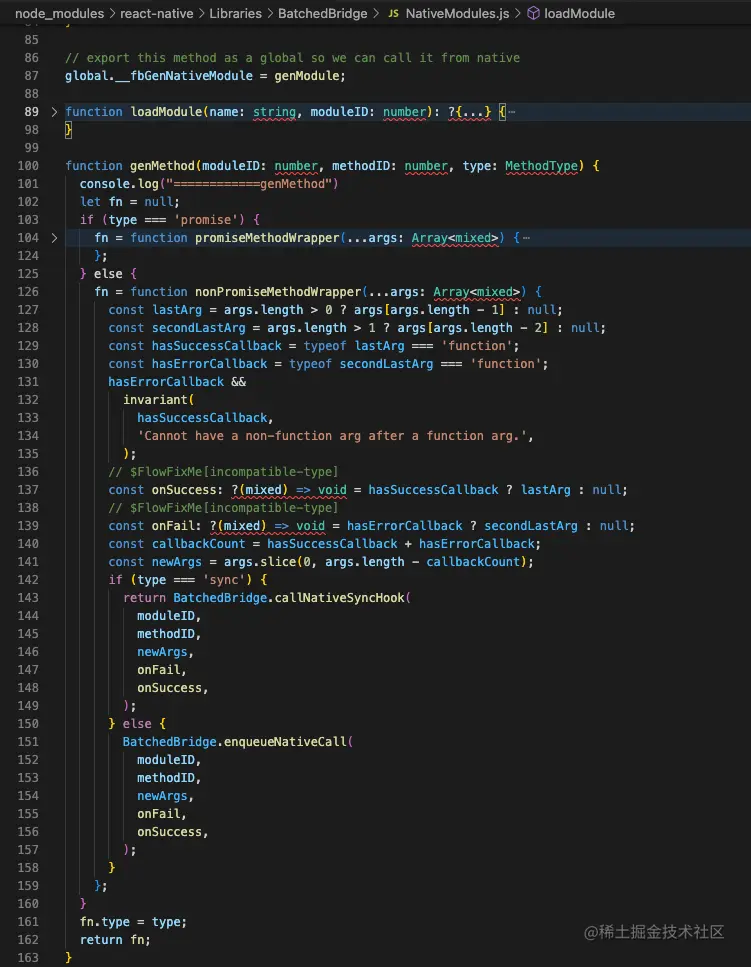Click enqueueNativeCall method call
The image size is (751, 967).
285,741
